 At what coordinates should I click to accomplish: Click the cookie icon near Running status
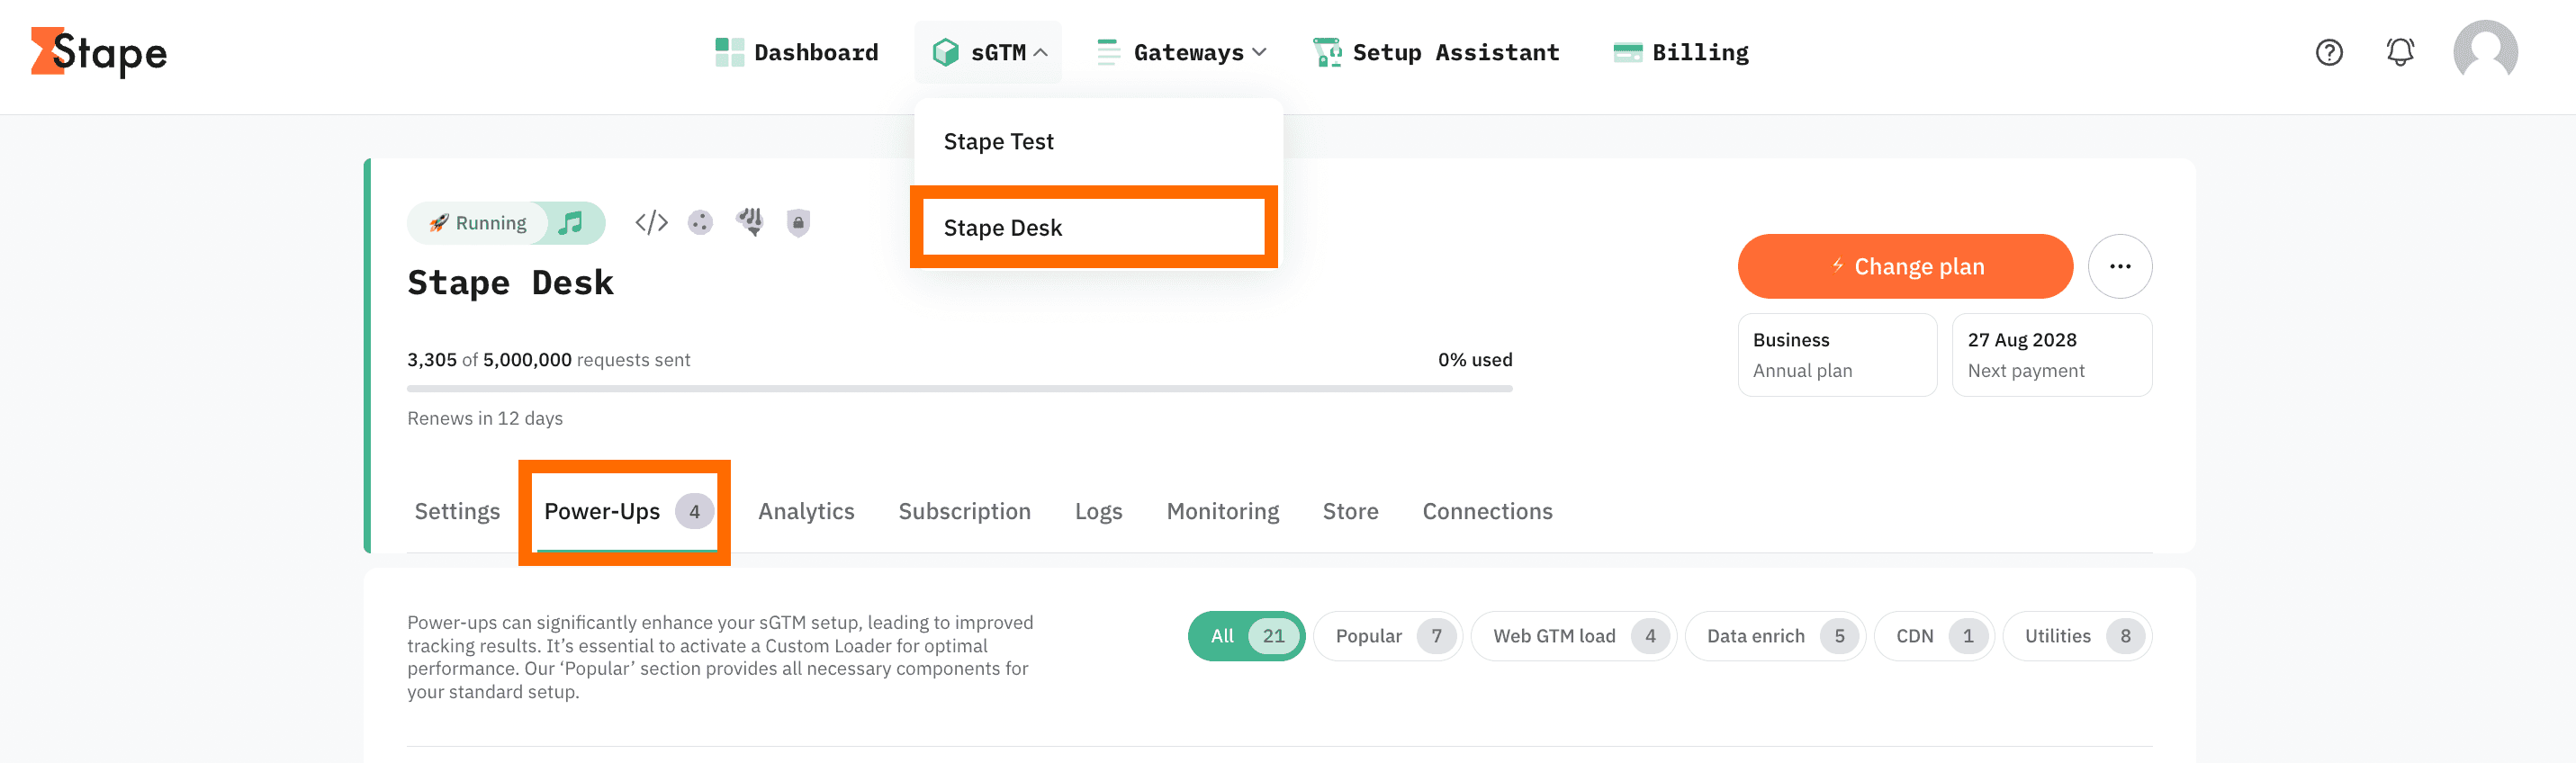(700, 222)
